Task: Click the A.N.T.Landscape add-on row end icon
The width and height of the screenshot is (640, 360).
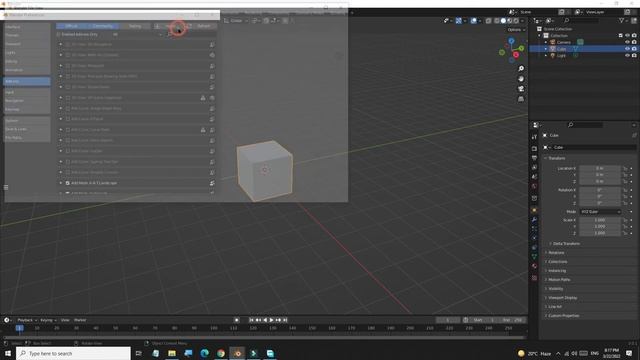Action: pos(212,183)
